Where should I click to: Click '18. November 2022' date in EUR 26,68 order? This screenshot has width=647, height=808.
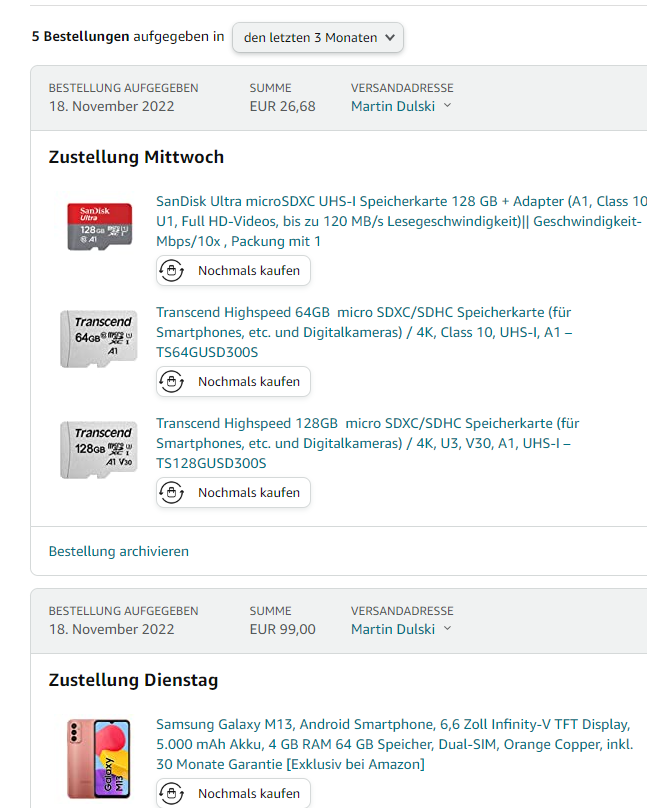[x=111, y=106]
